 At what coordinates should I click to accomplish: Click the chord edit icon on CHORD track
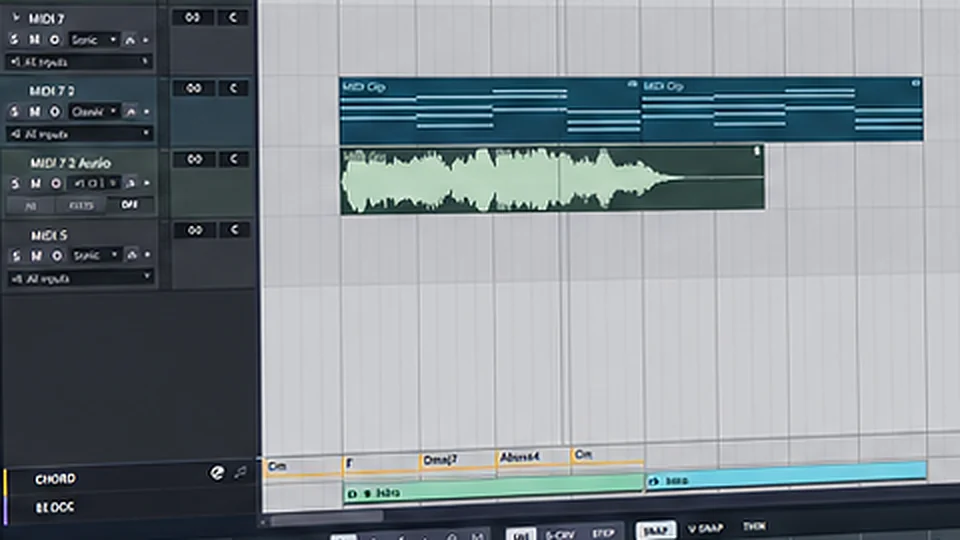(217, 473)
